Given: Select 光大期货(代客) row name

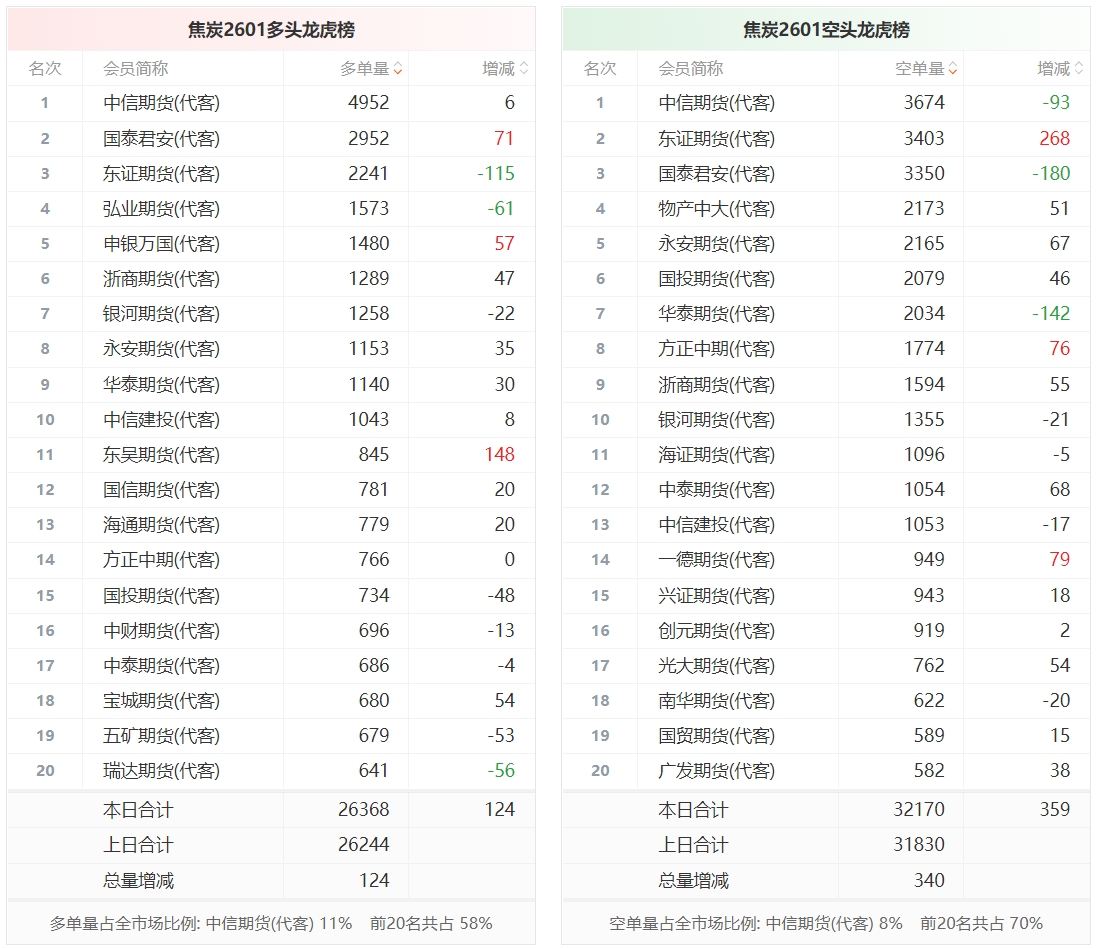Looking at the screenshot, I should (x=716, y=666).
